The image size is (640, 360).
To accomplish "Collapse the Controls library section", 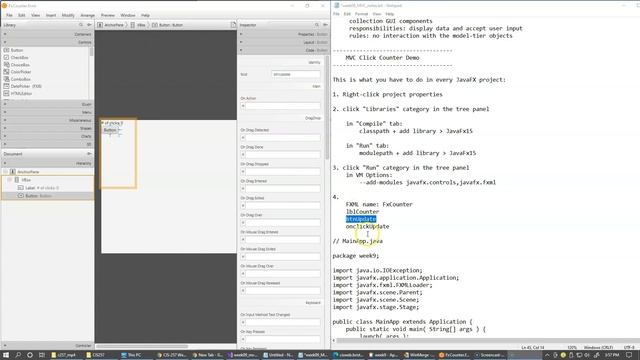I will pyautogui.click(x=47, y=42).
